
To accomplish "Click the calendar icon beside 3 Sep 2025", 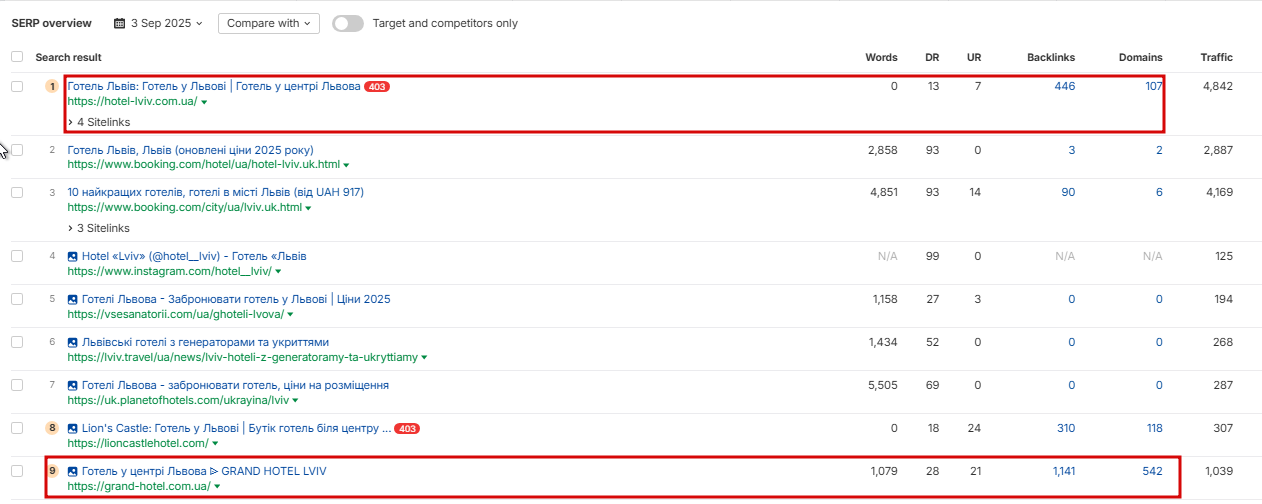I will 120,23.
